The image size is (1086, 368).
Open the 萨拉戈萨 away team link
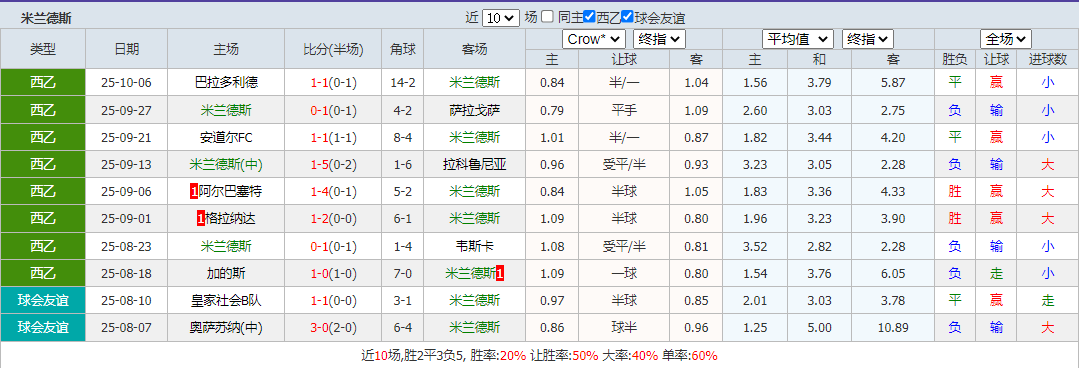(x=474, y=110)
